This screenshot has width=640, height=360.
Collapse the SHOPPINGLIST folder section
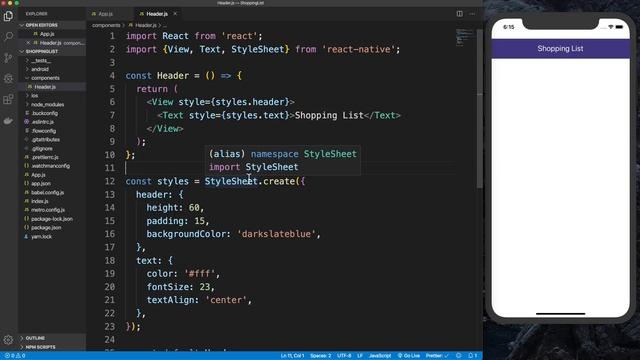[52, 51]
